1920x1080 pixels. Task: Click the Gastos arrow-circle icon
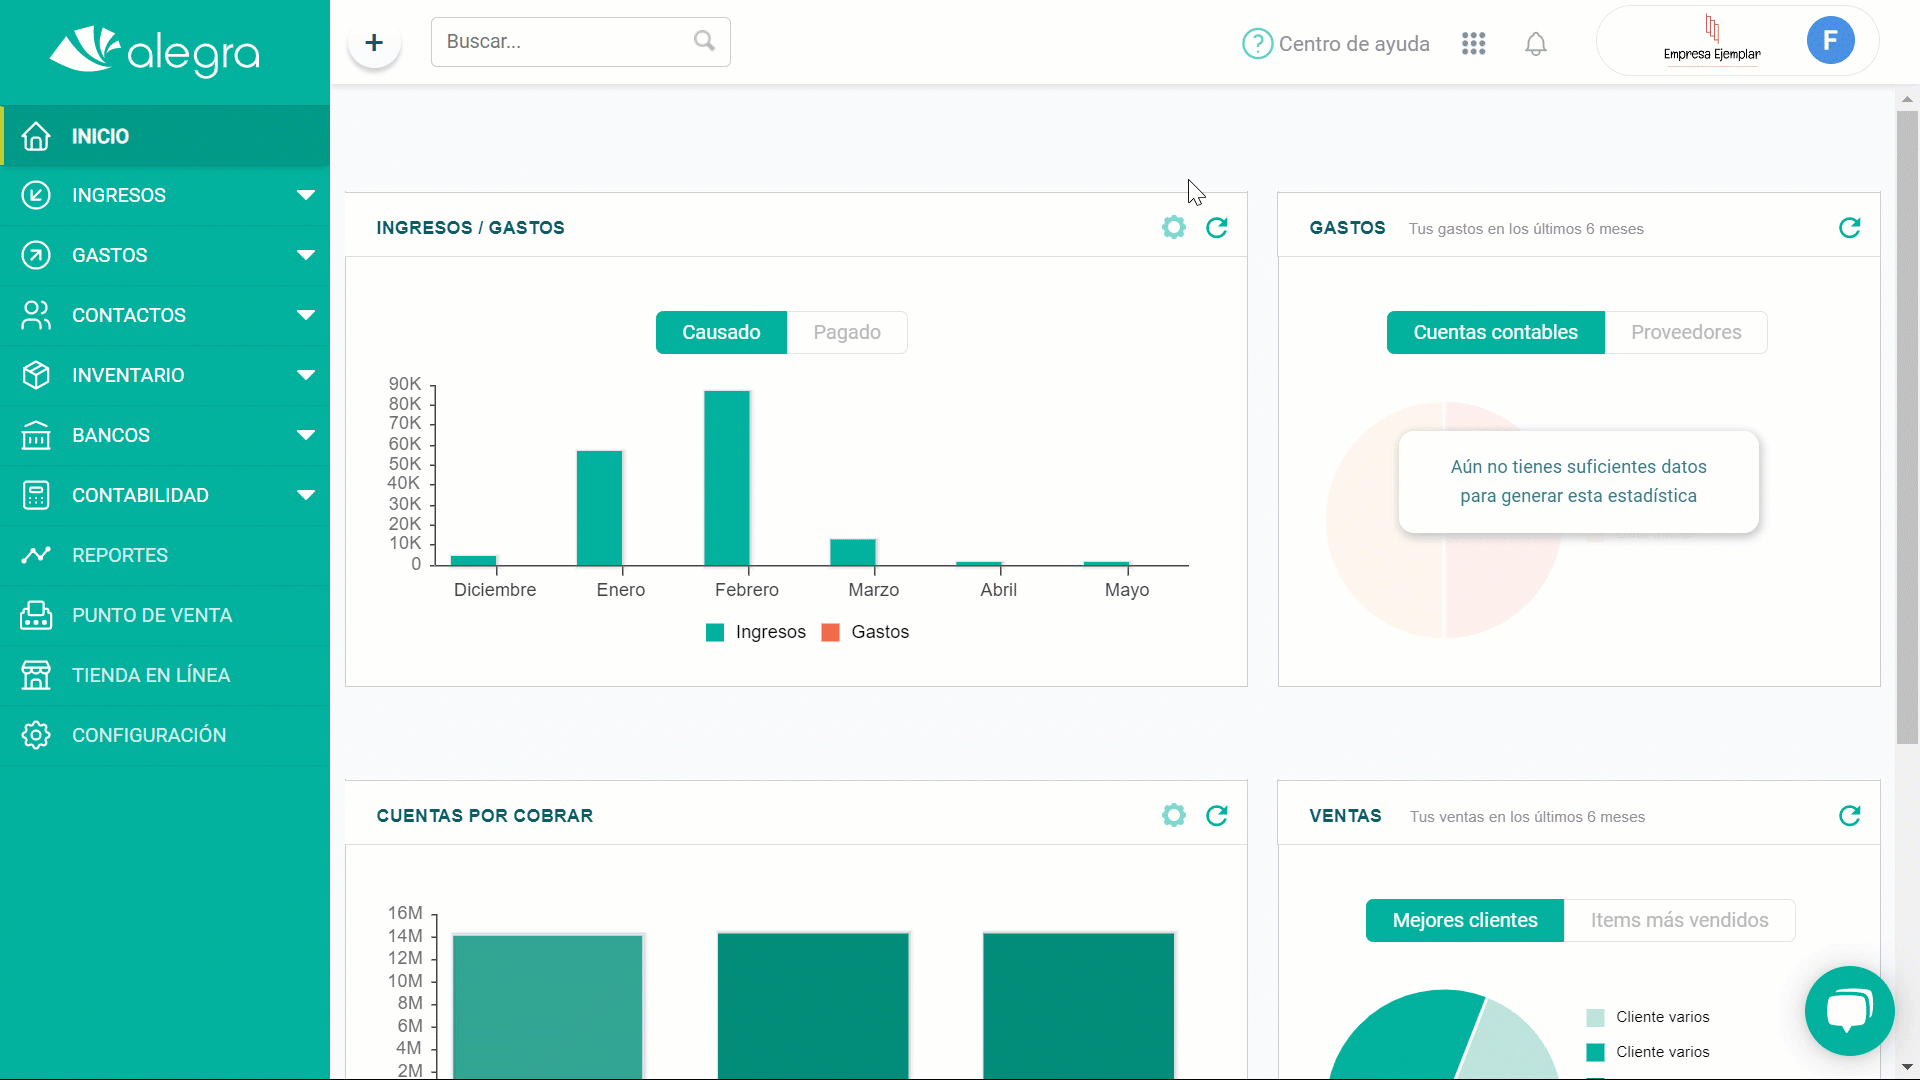pos(36,255)
